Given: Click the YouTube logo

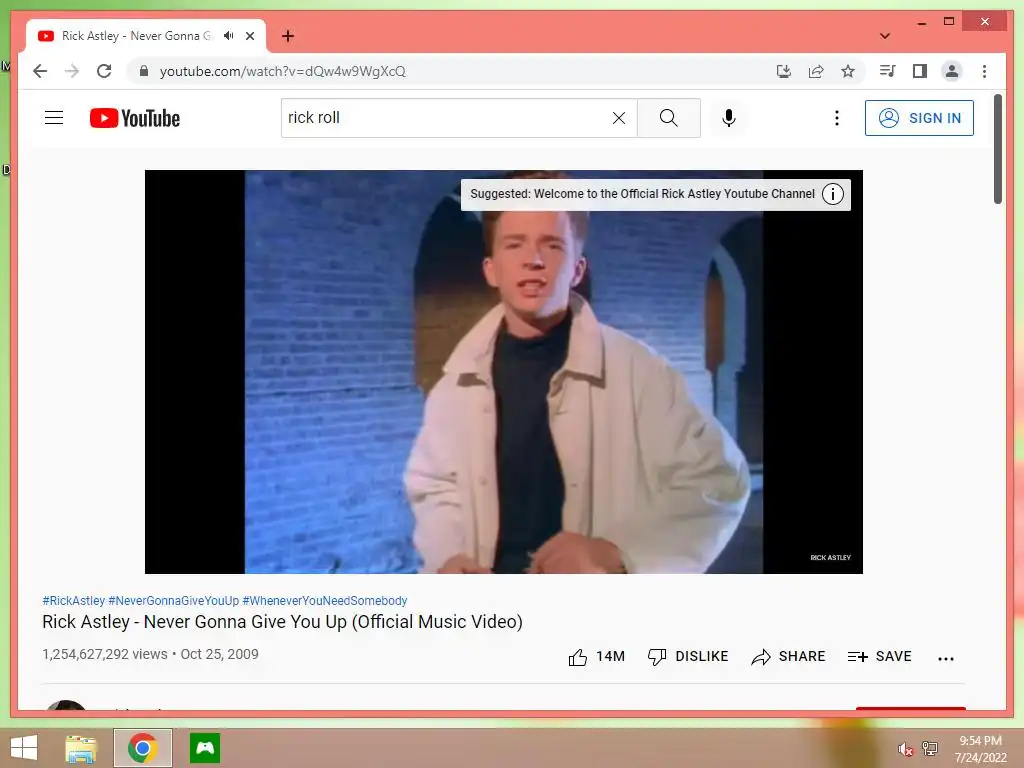Looking at the screenshot, I should point(135,118).
